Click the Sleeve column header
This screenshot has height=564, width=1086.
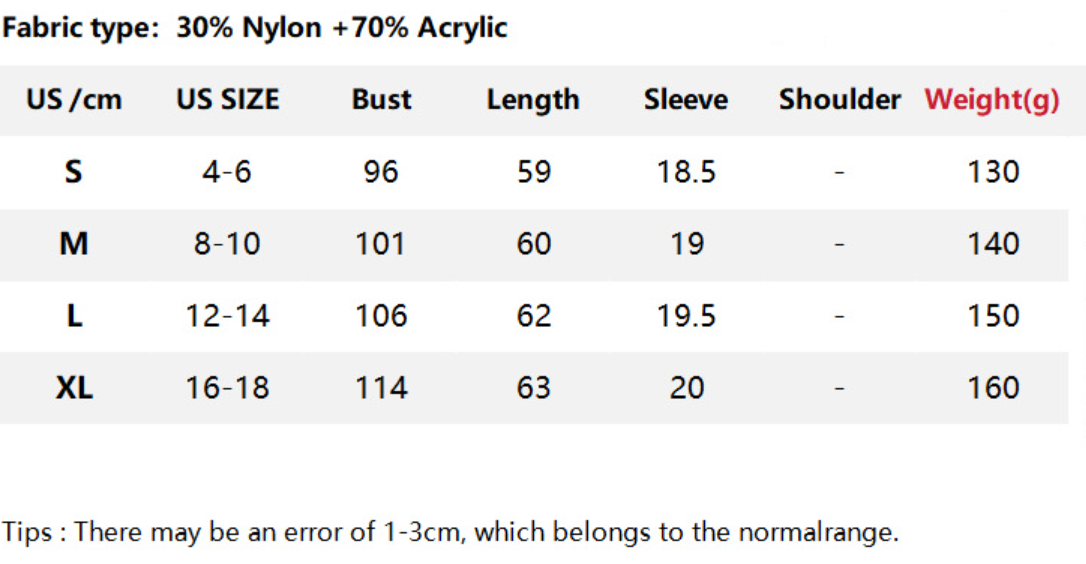tap(686, 100)
